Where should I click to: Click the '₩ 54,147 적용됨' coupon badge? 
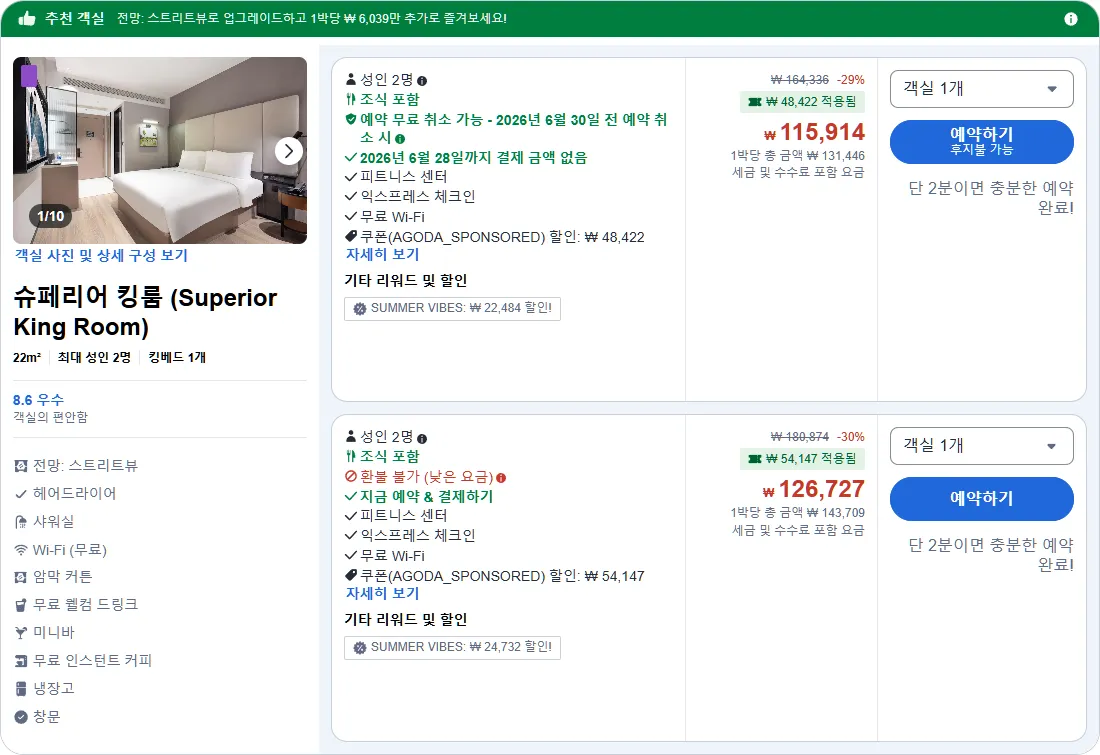[803, 459]
